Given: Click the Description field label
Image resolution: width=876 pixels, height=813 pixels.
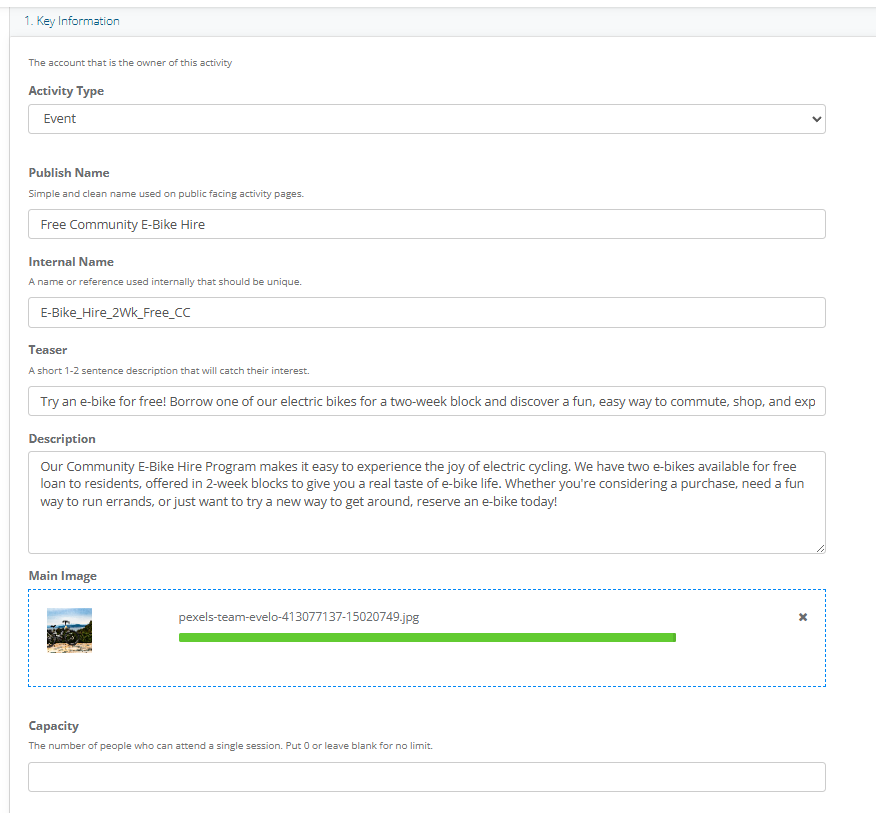Looking at the screenshot, I should 62,439.
